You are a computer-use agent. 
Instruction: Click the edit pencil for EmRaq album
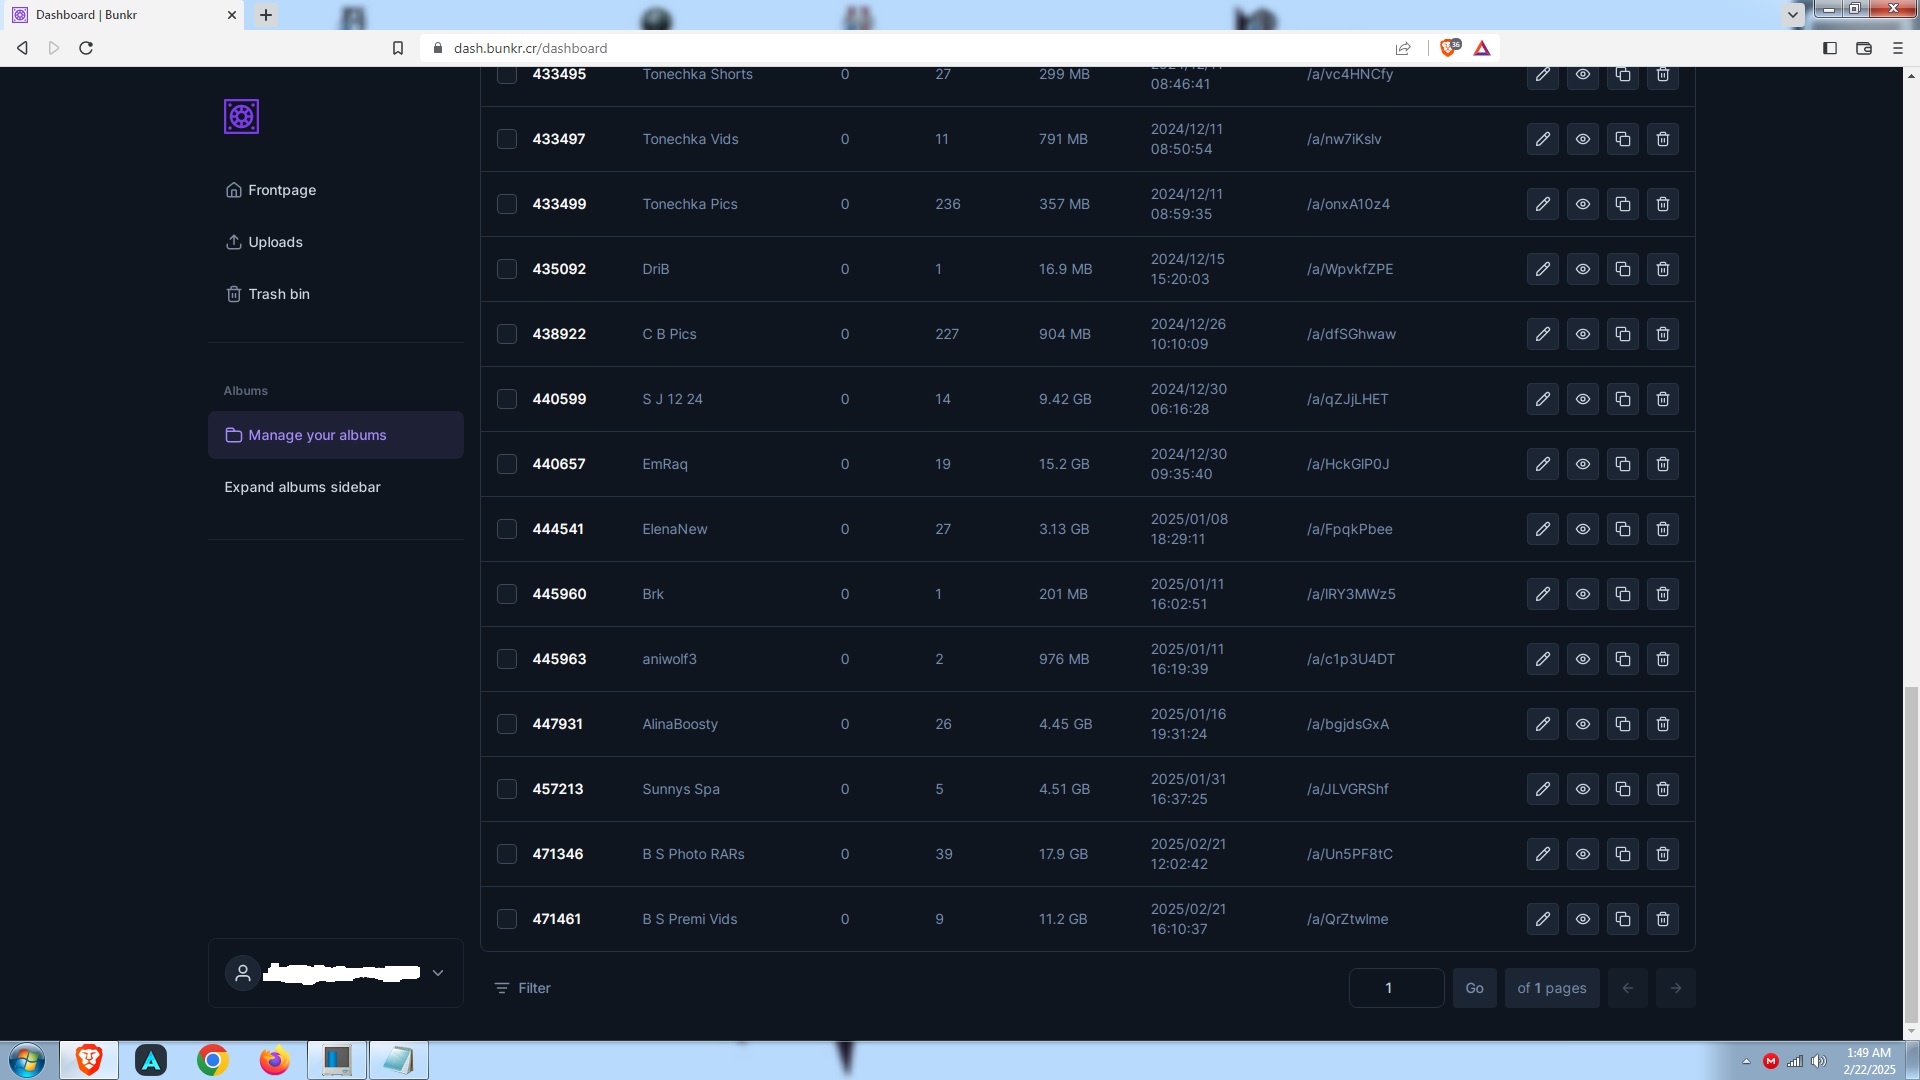[1543, 464]
